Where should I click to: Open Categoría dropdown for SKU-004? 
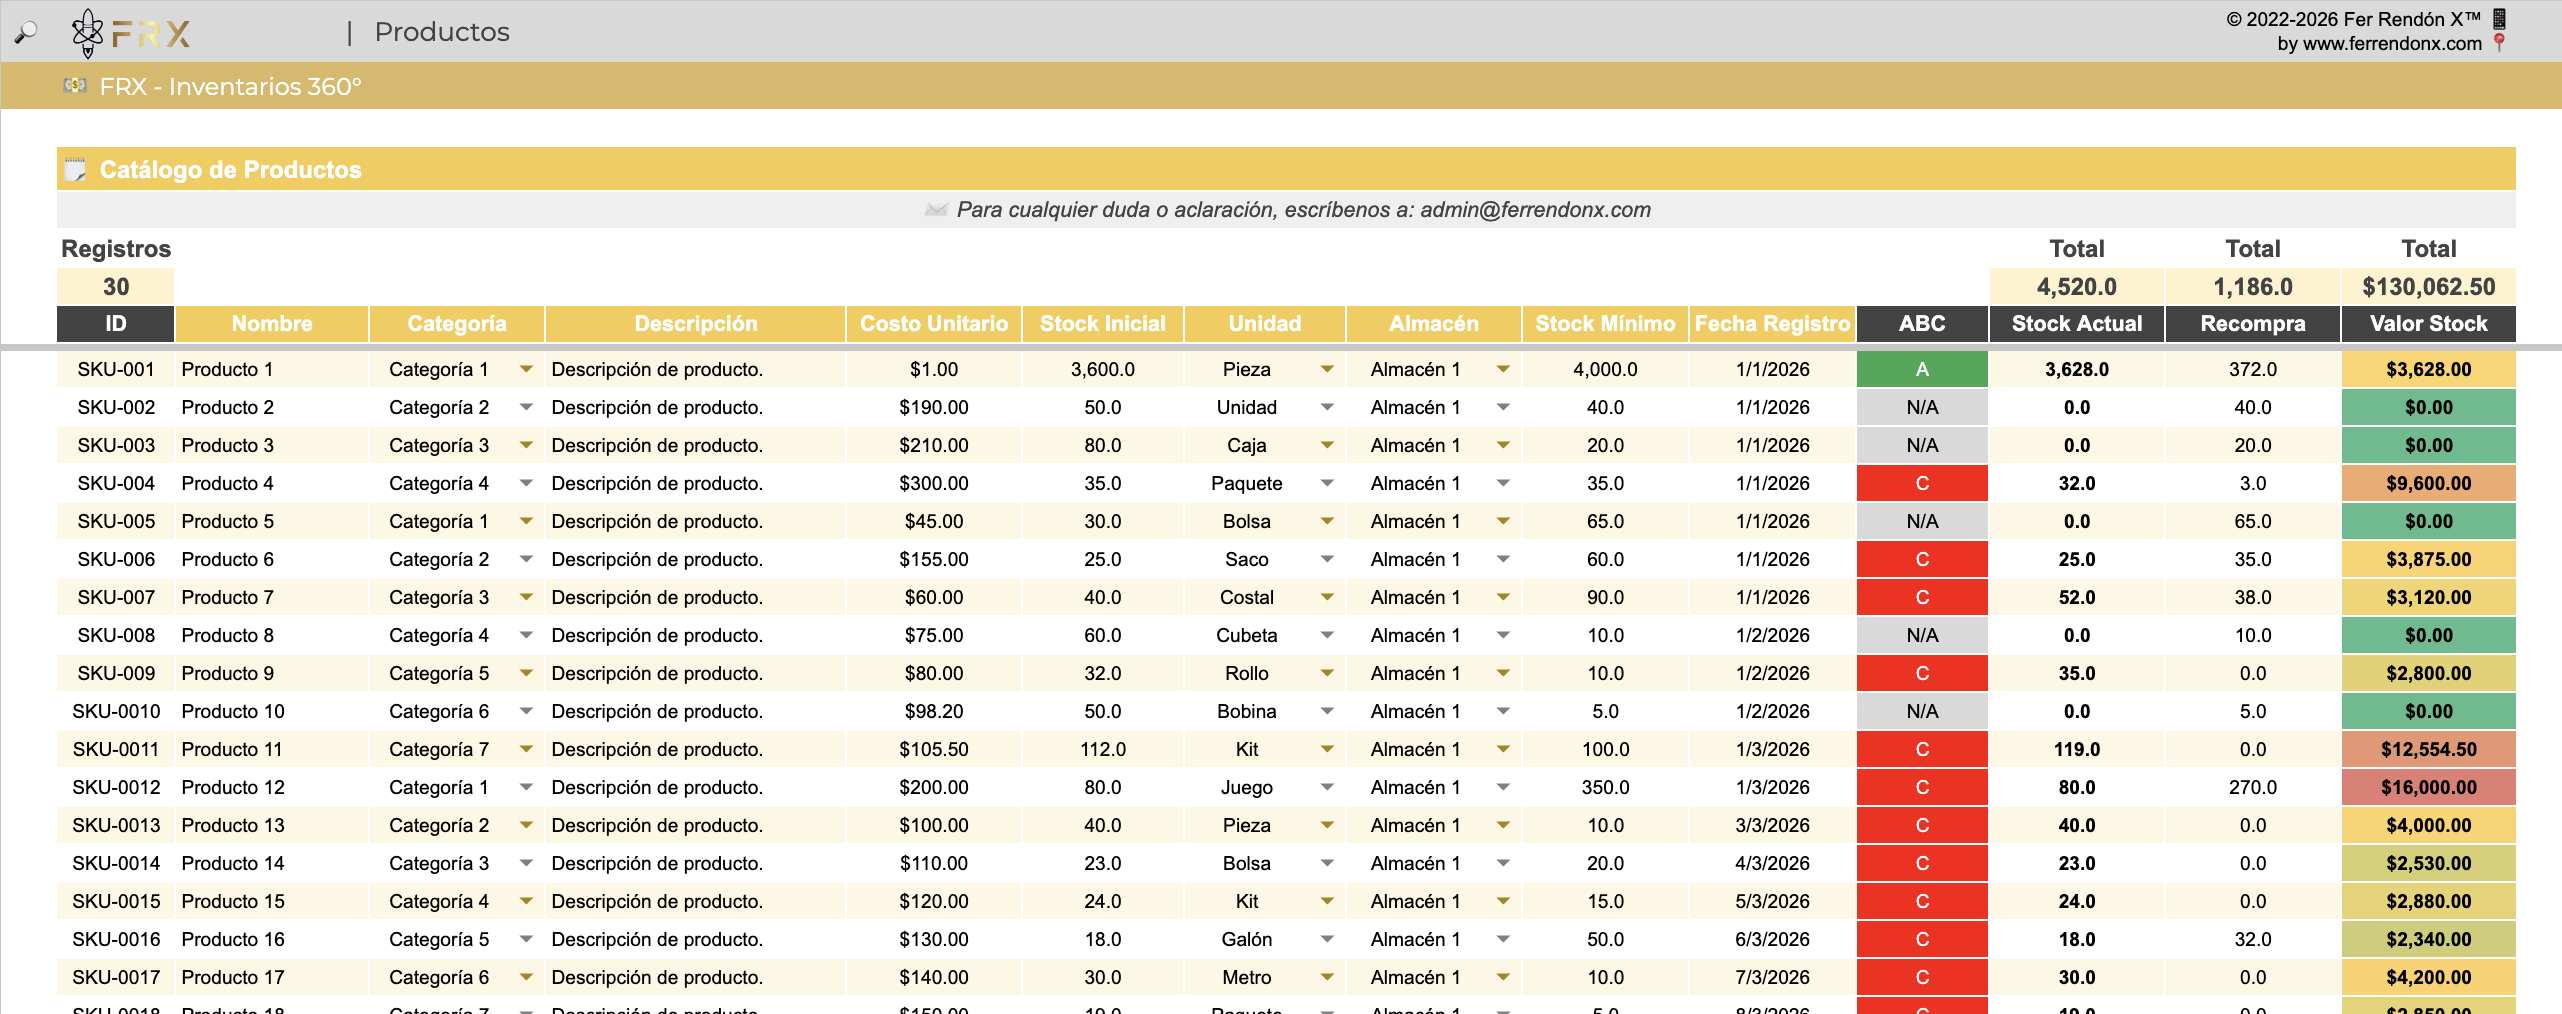[x=526, y=483]
